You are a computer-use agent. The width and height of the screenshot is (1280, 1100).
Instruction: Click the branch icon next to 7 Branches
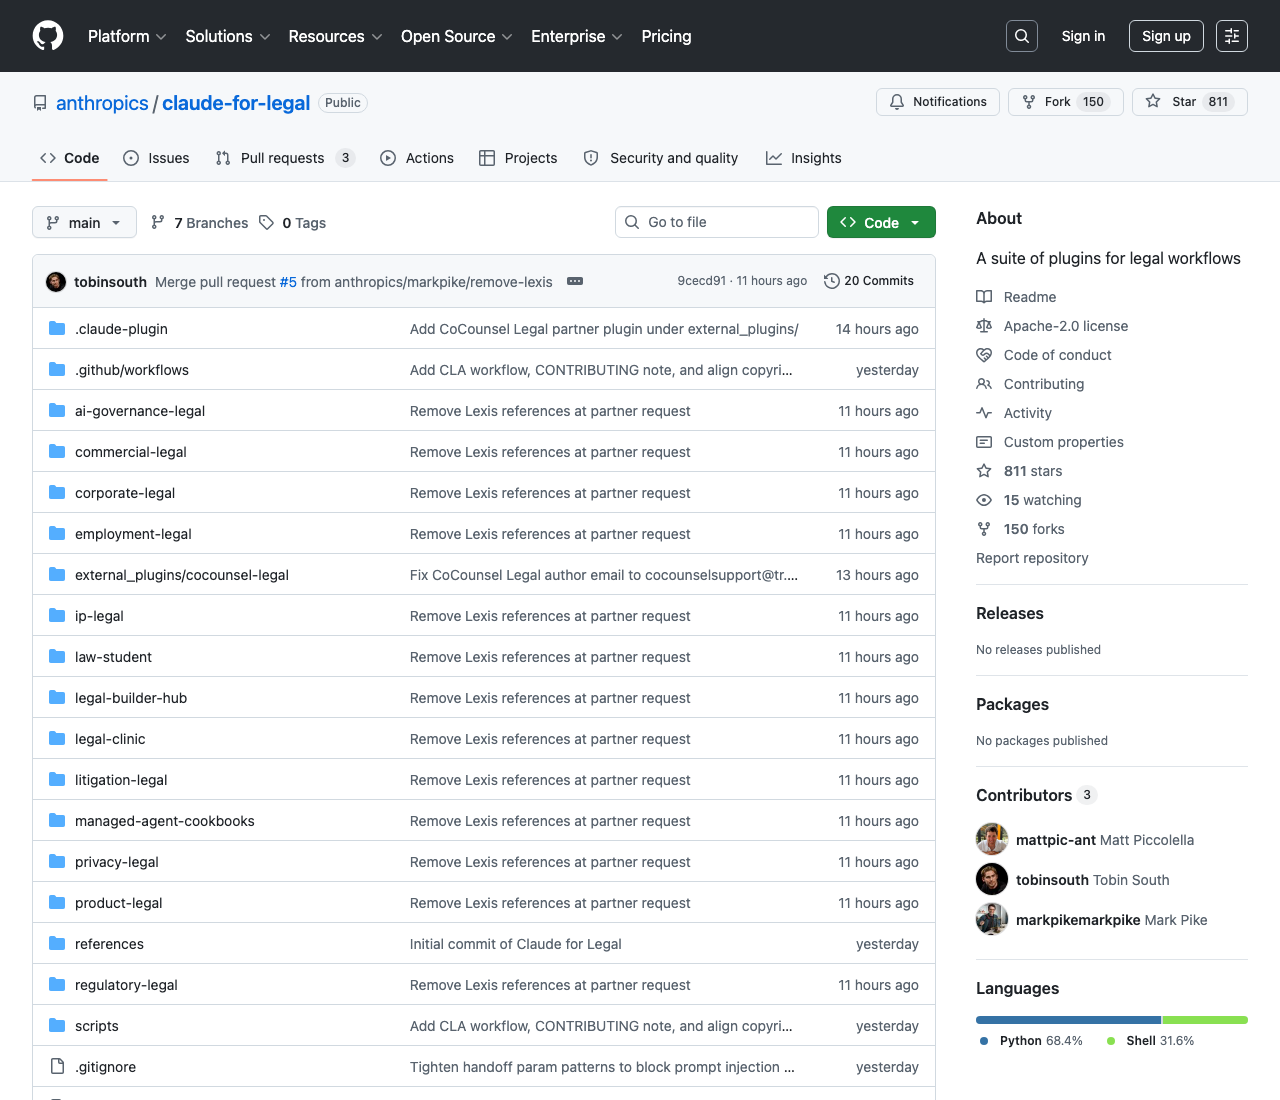(x=158, y=222)
